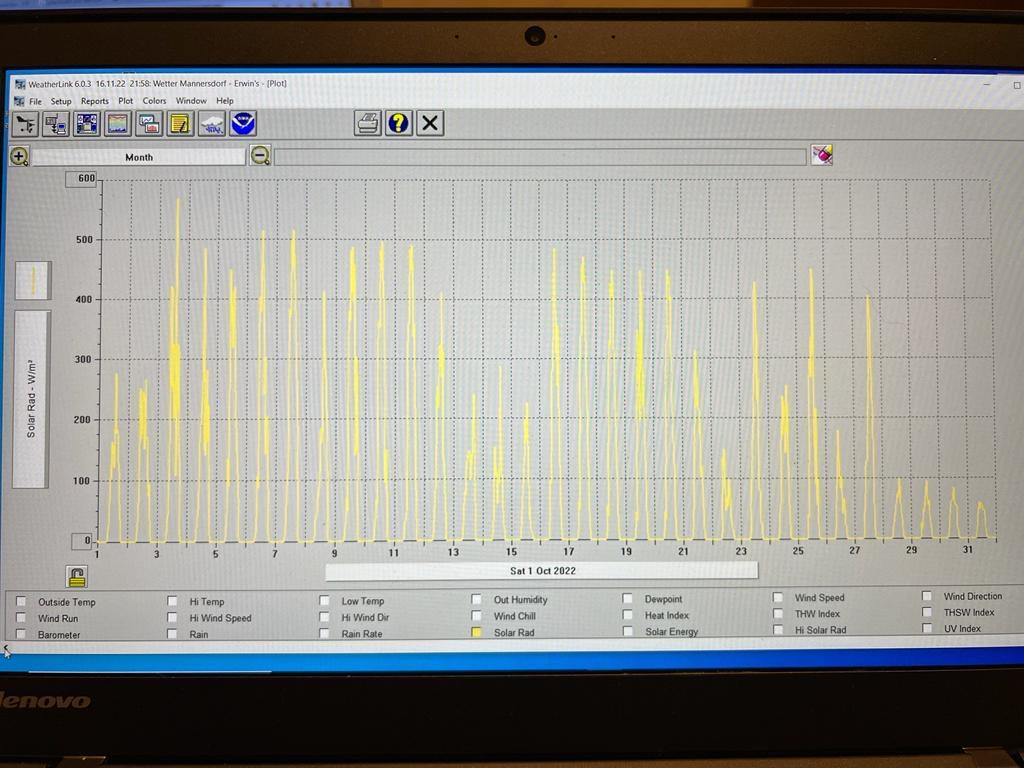Screen dimensions: 1024x768
Task: Enable the Barometer checkbox
Action: pos(22,634)
